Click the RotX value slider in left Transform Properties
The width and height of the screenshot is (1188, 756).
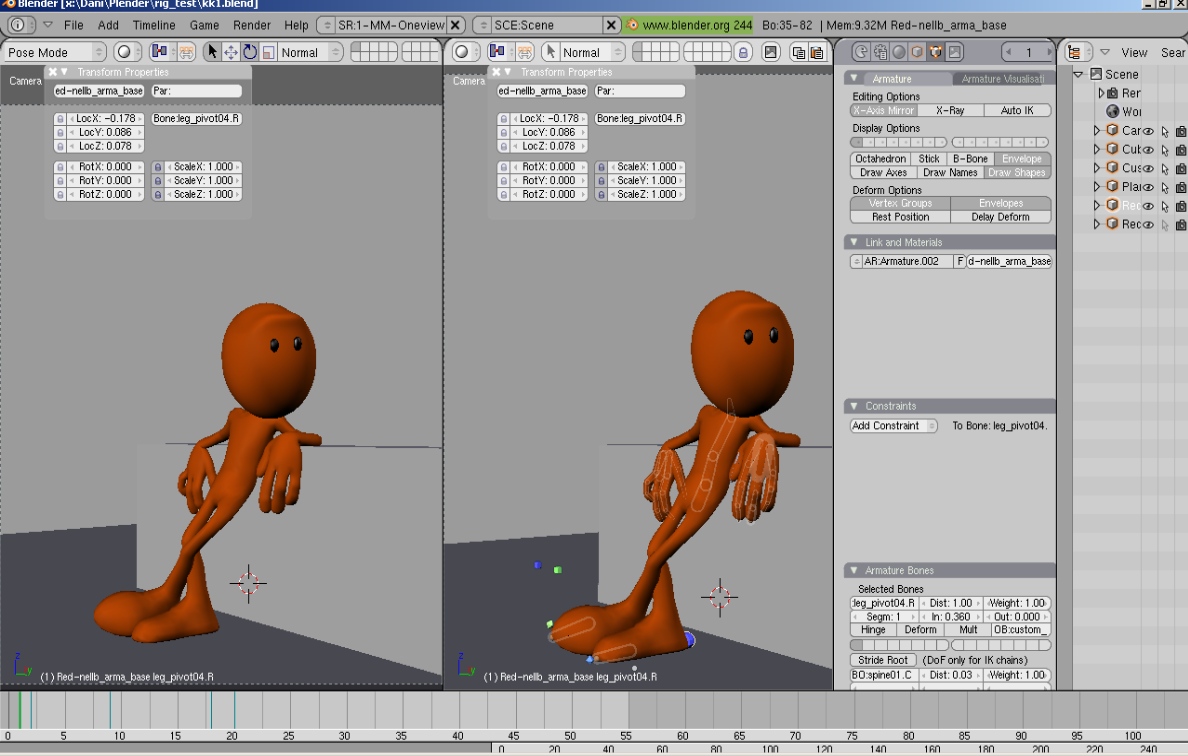coord(105,167)
